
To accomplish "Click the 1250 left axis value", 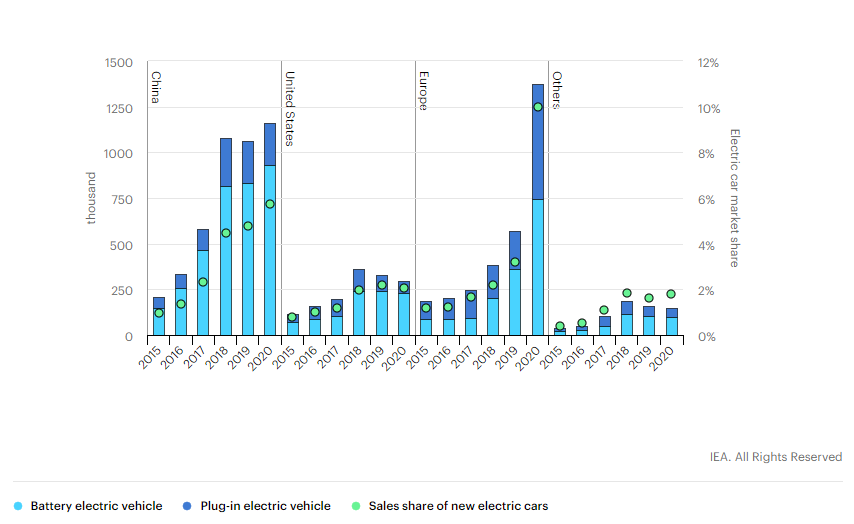I will [x=119, y=109].
